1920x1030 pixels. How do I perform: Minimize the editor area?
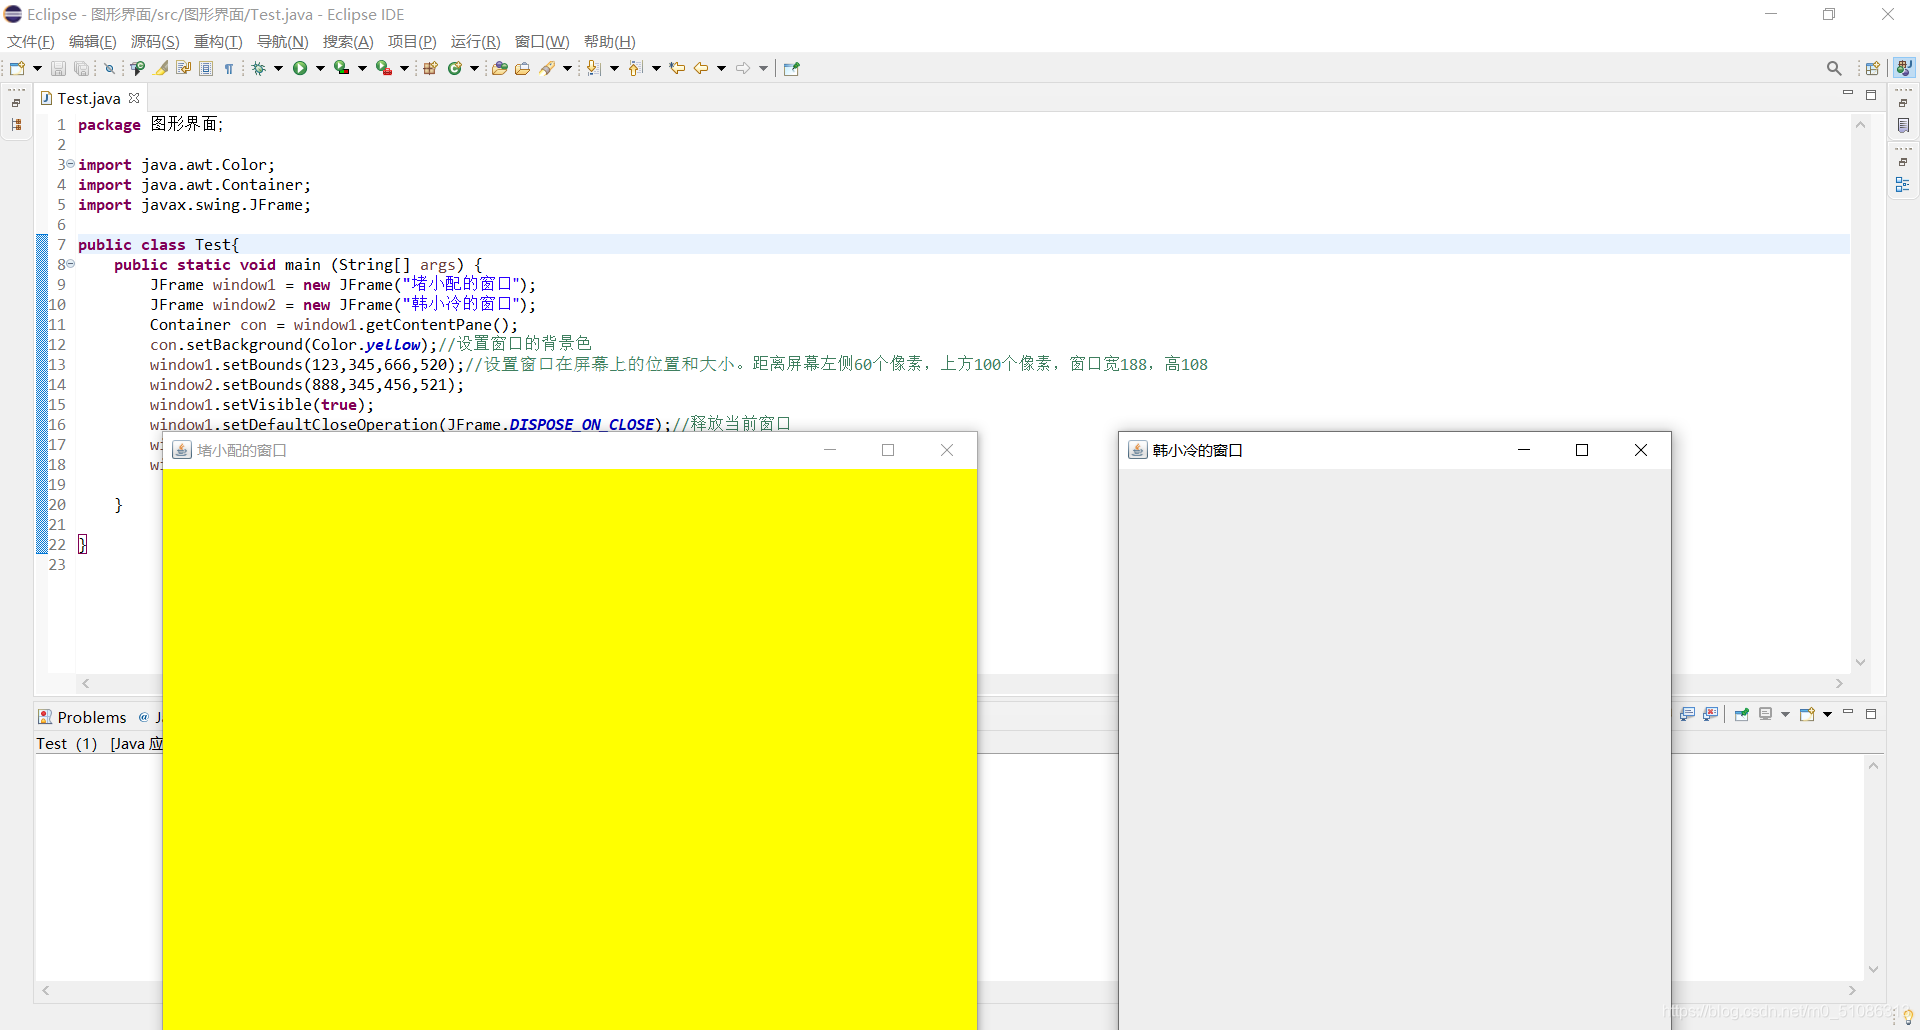click(1848, 94)
